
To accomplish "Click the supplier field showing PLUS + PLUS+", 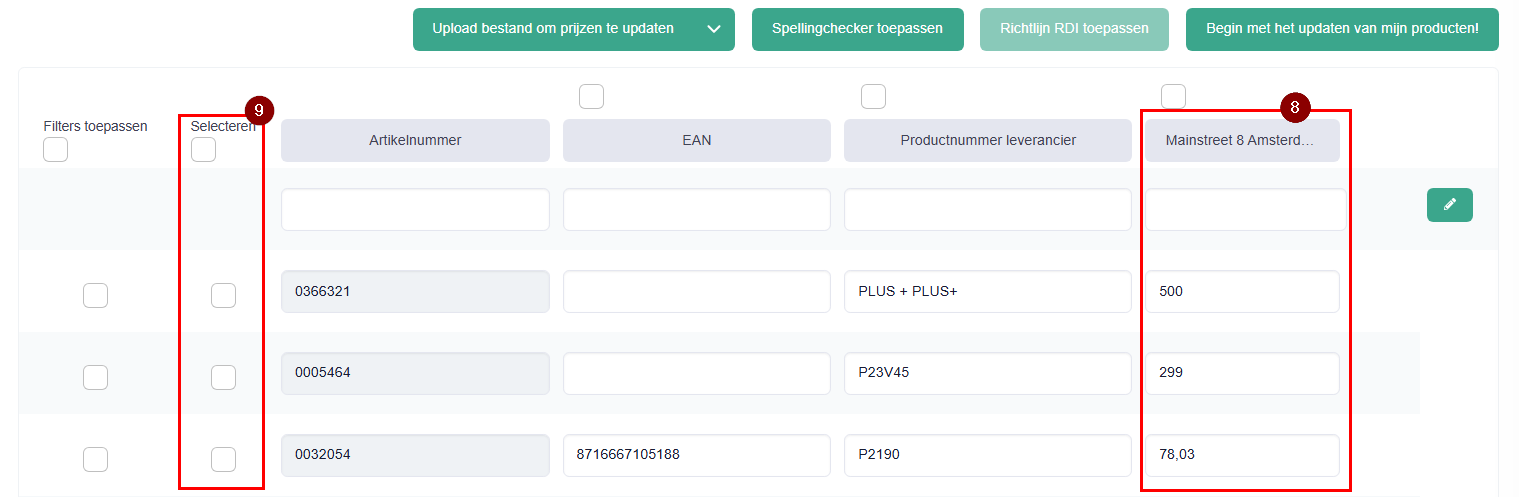I will pos(987,292).
